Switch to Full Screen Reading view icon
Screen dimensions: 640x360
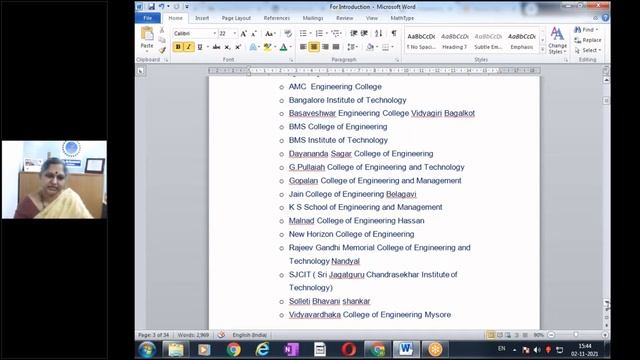tap(500, 335)
